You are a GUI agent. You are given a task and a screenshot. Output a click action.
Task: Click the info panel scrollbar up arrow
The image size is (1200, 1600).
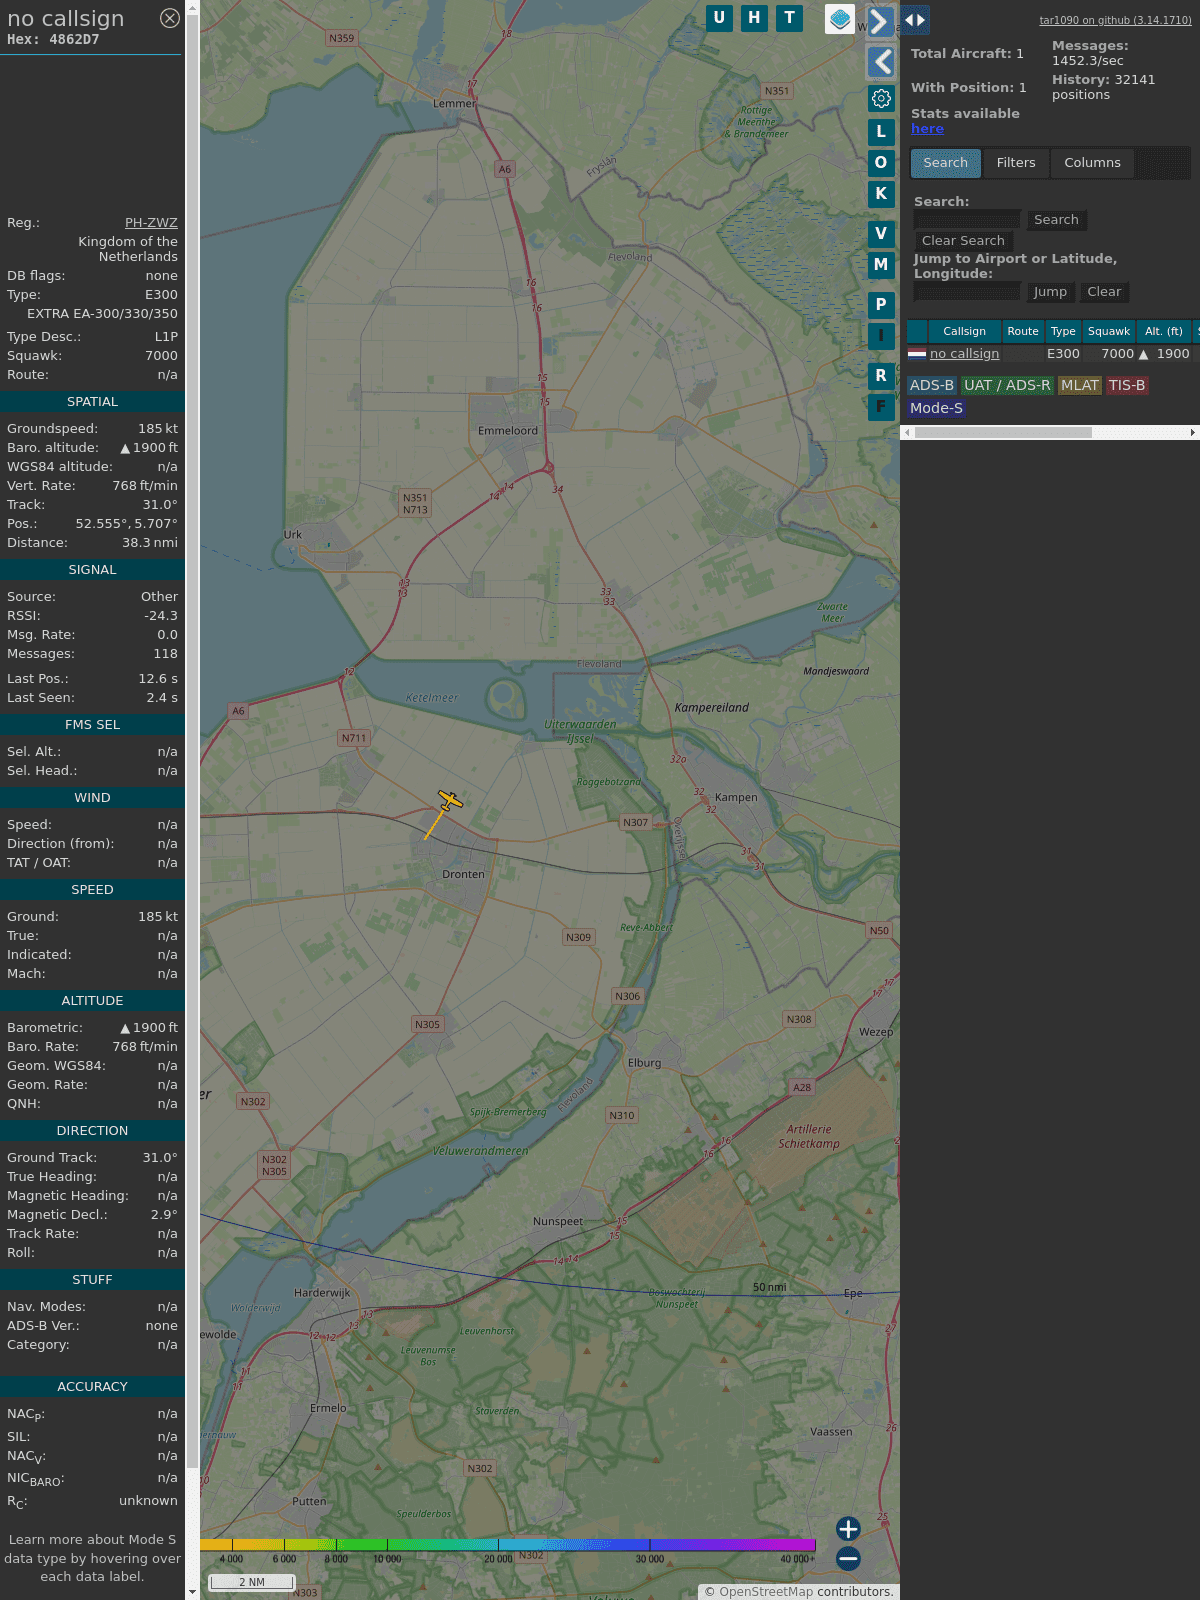pos(192,8)
